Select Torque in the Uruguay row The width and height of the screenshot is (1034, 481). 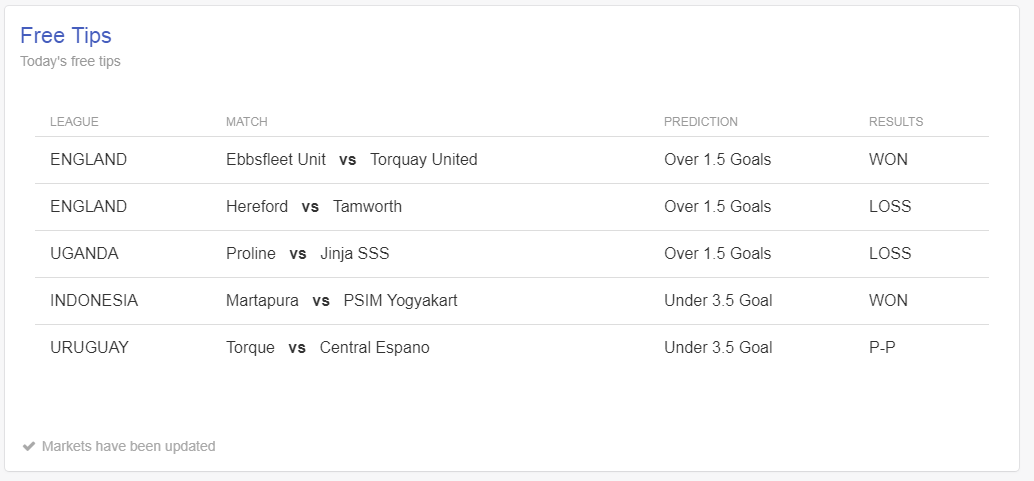pos(251,347)
